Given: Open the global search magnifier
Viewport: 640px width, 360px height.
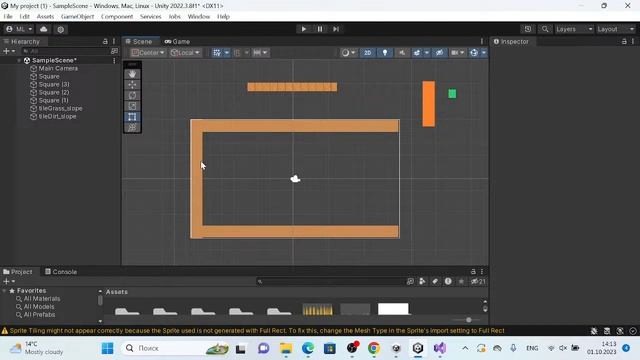Looking at the screenshot, I should [545, 29].
